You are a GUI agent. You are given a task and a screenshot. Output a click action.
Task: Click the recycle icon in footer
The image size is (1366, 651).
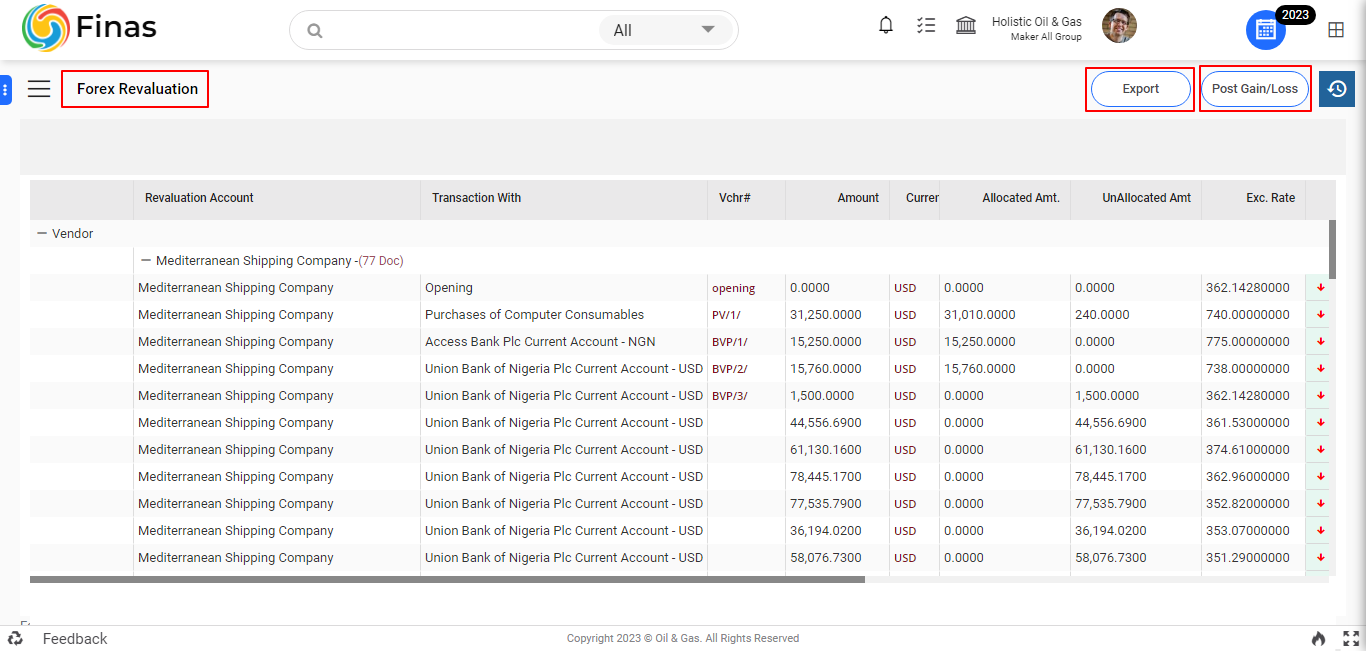pos(16,638)
